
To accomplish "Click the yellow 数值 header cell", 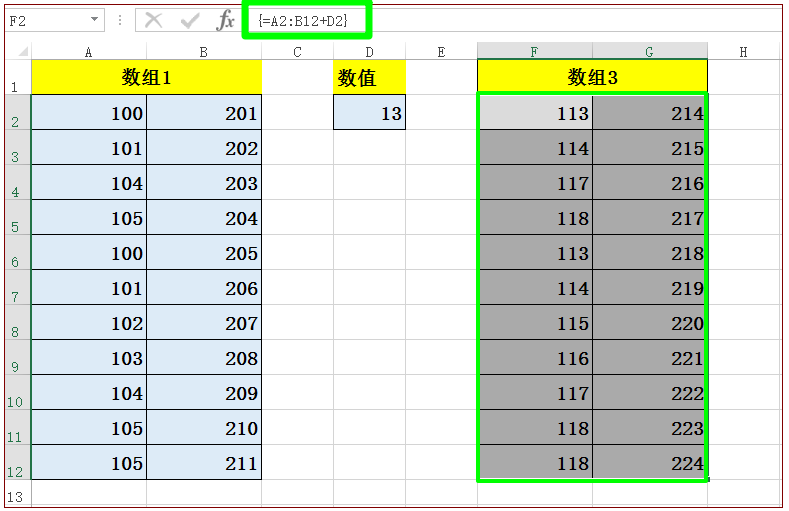I will coord(369,77).
